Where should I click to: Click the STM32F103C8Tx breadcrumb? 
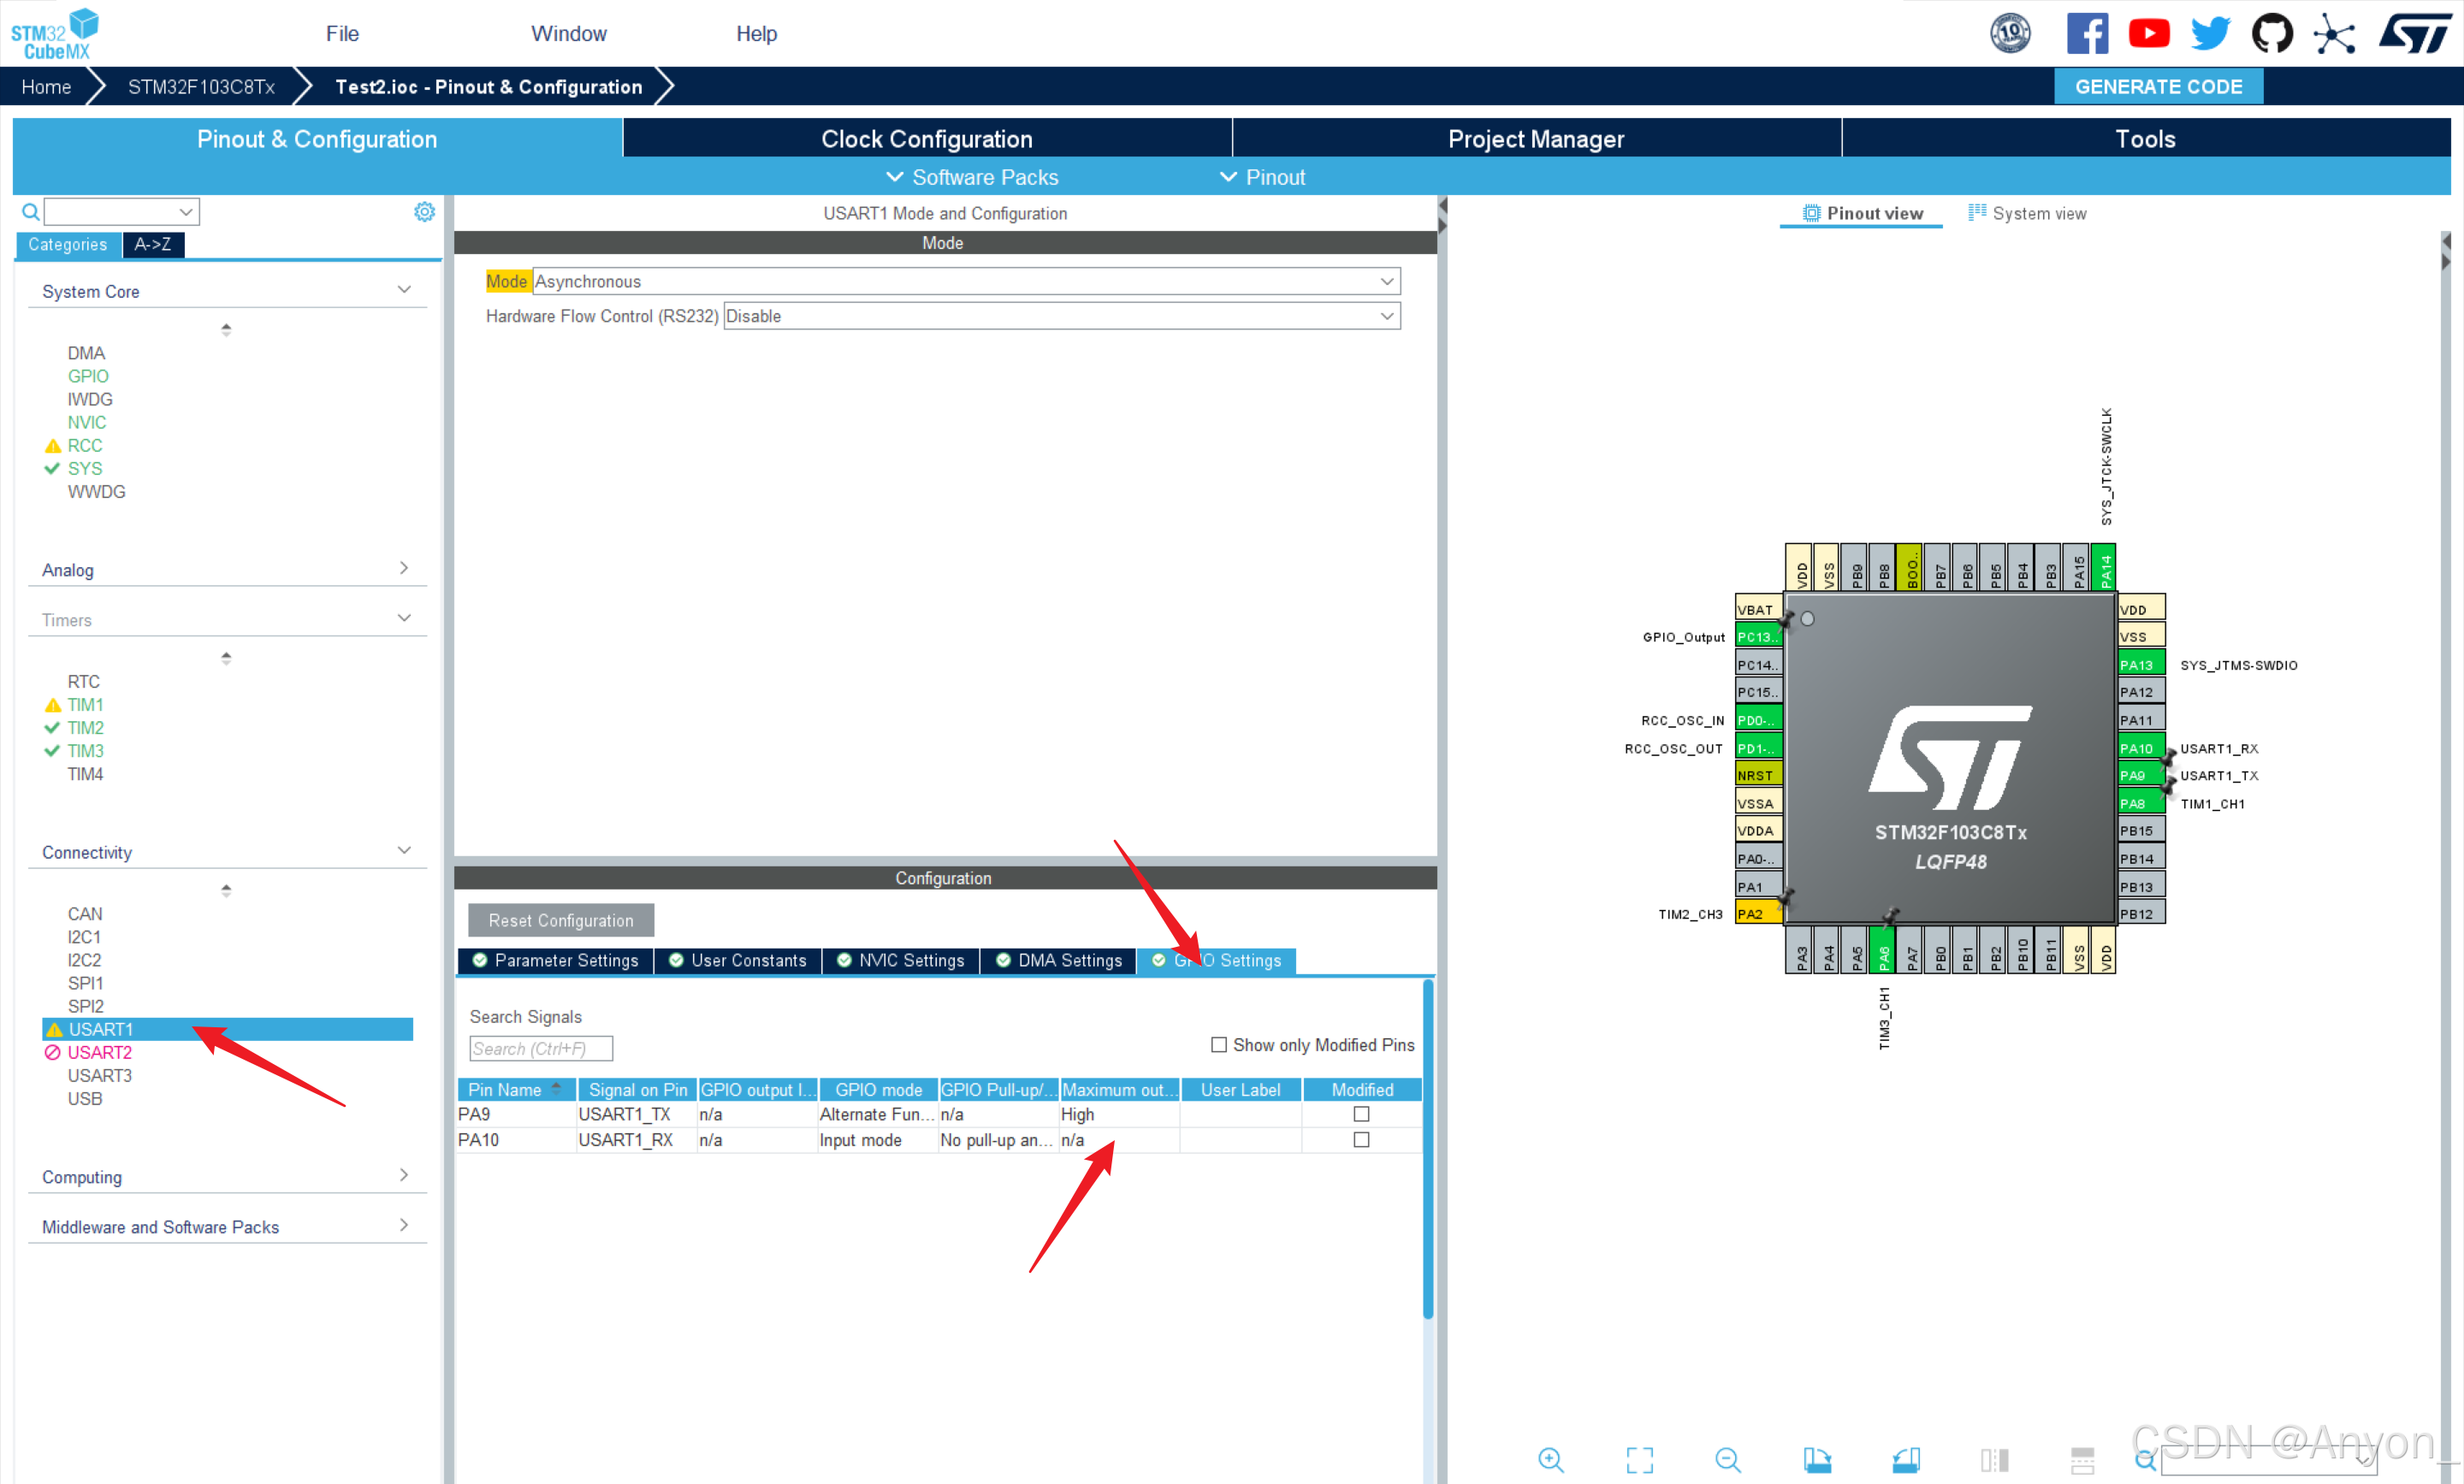click(201, 86)
